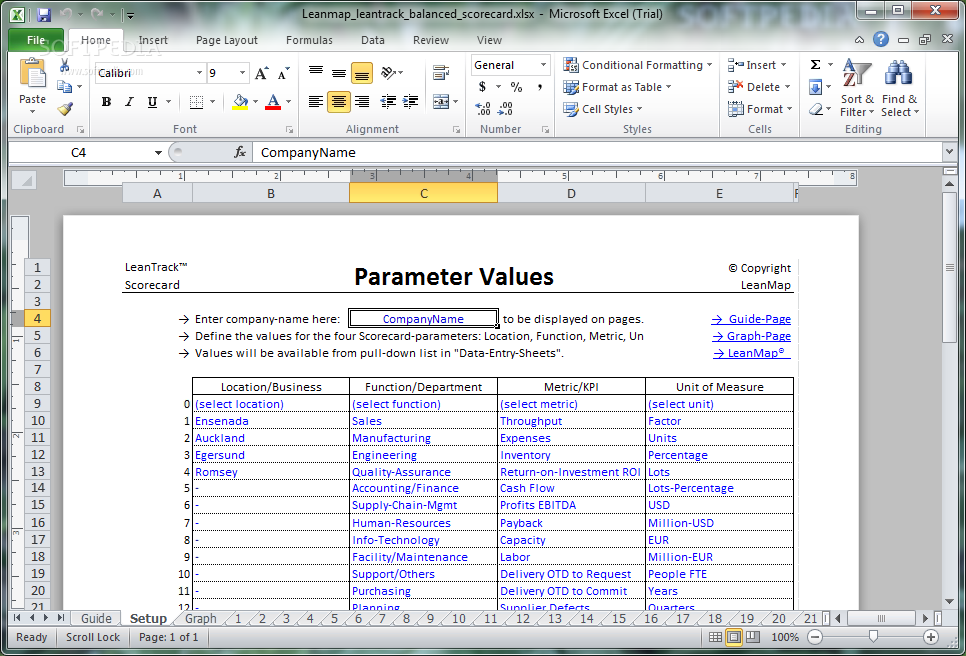Click the Clear eraser icon
This screenshot has width=966, height=656.
816,109
